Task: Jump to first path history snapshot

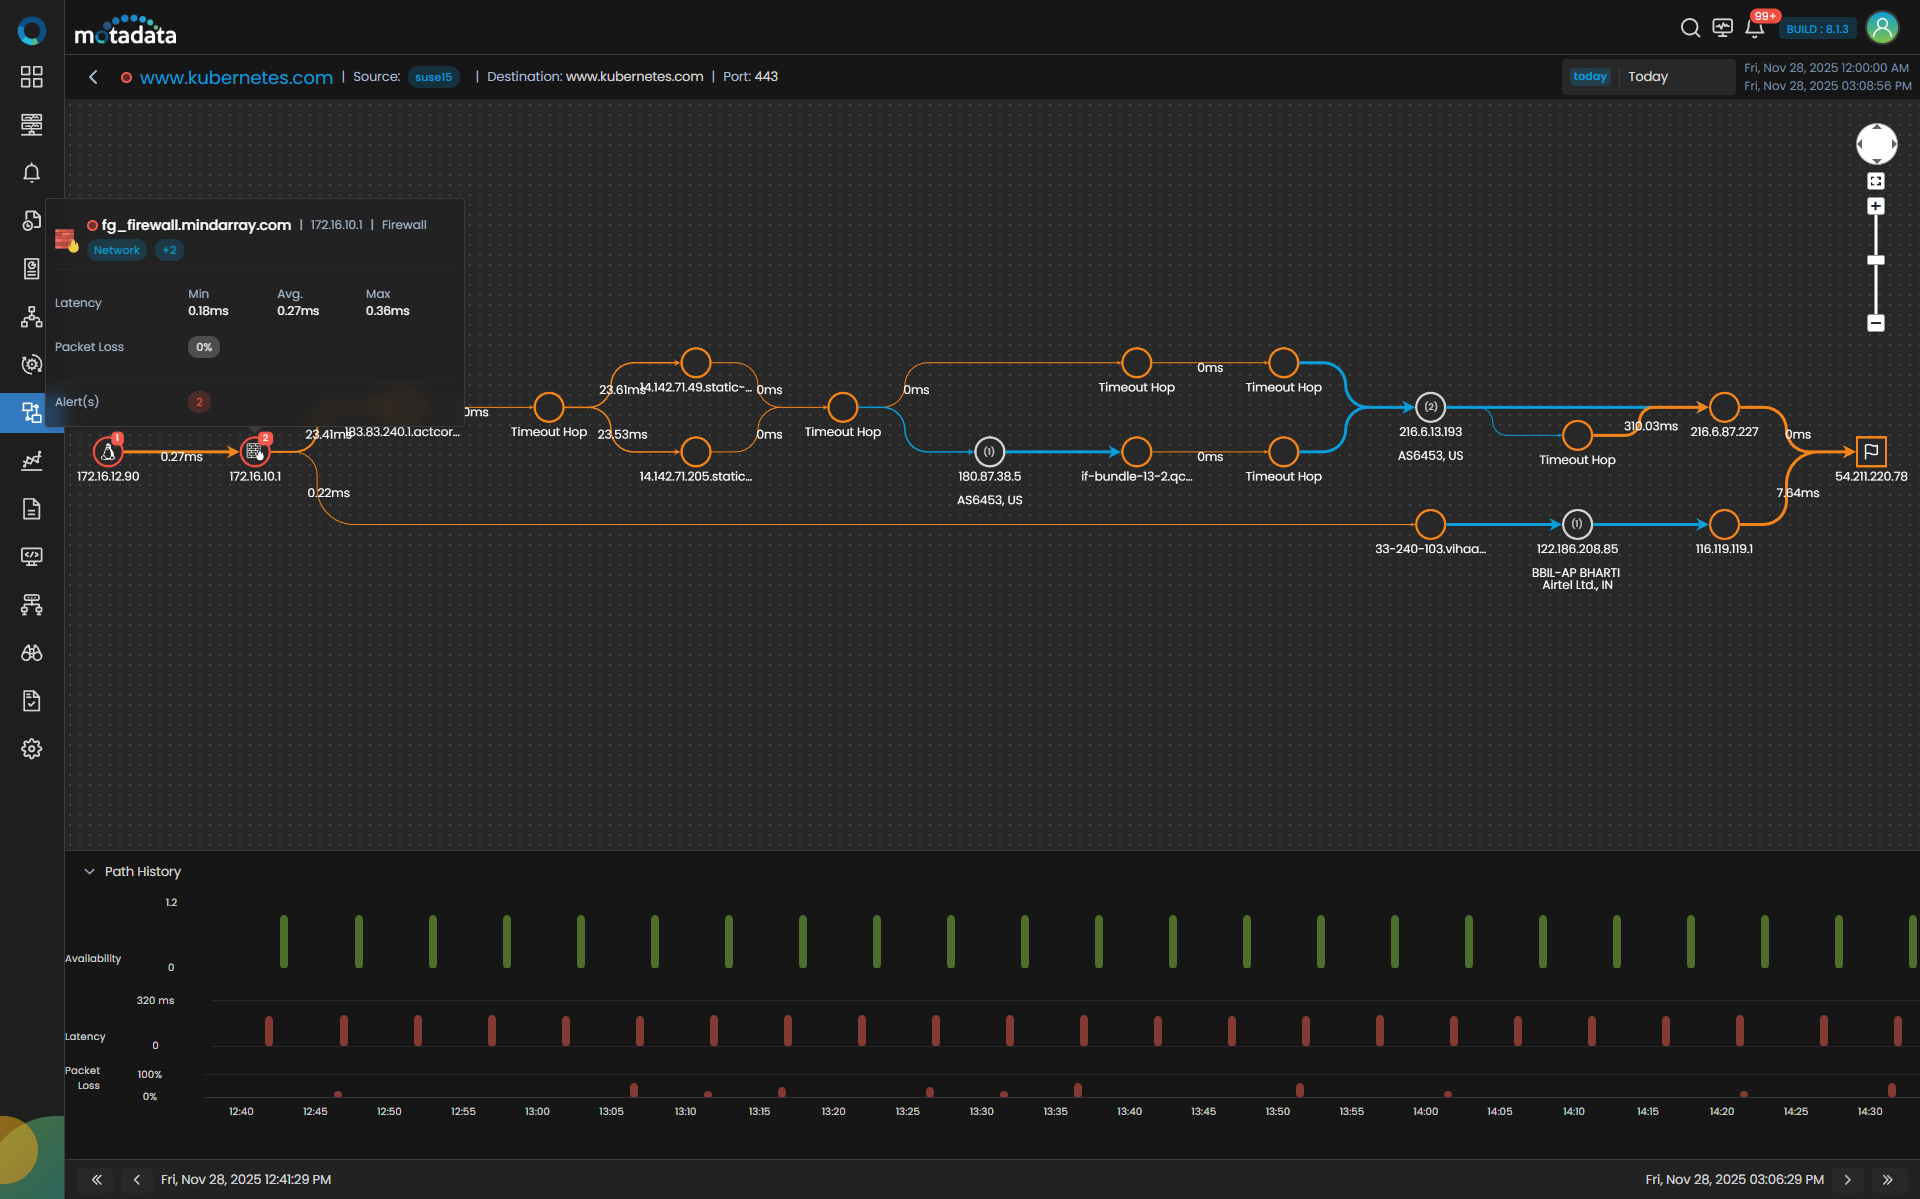Action: tap(97, 1180)
